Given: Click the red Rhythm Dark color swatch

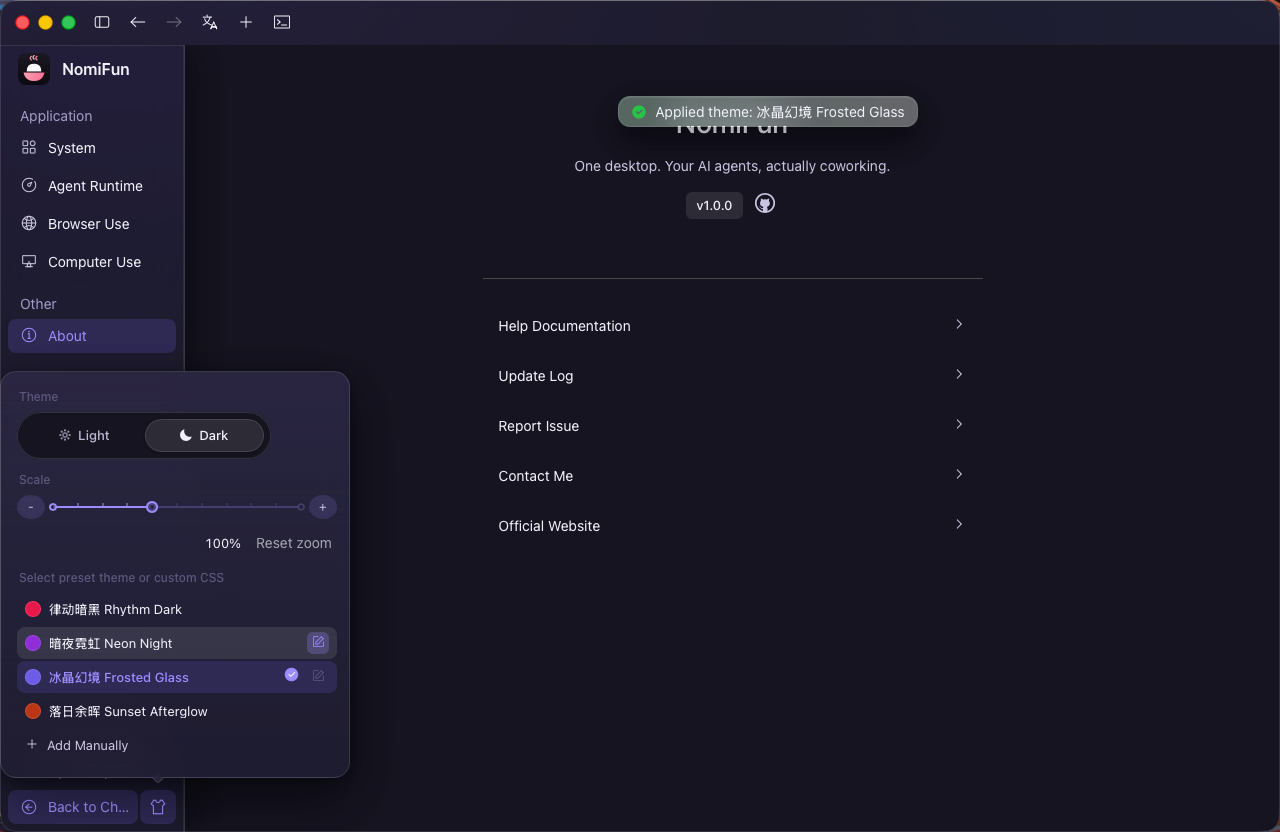Looking at the screenshot, I should (x=33, y=609).
